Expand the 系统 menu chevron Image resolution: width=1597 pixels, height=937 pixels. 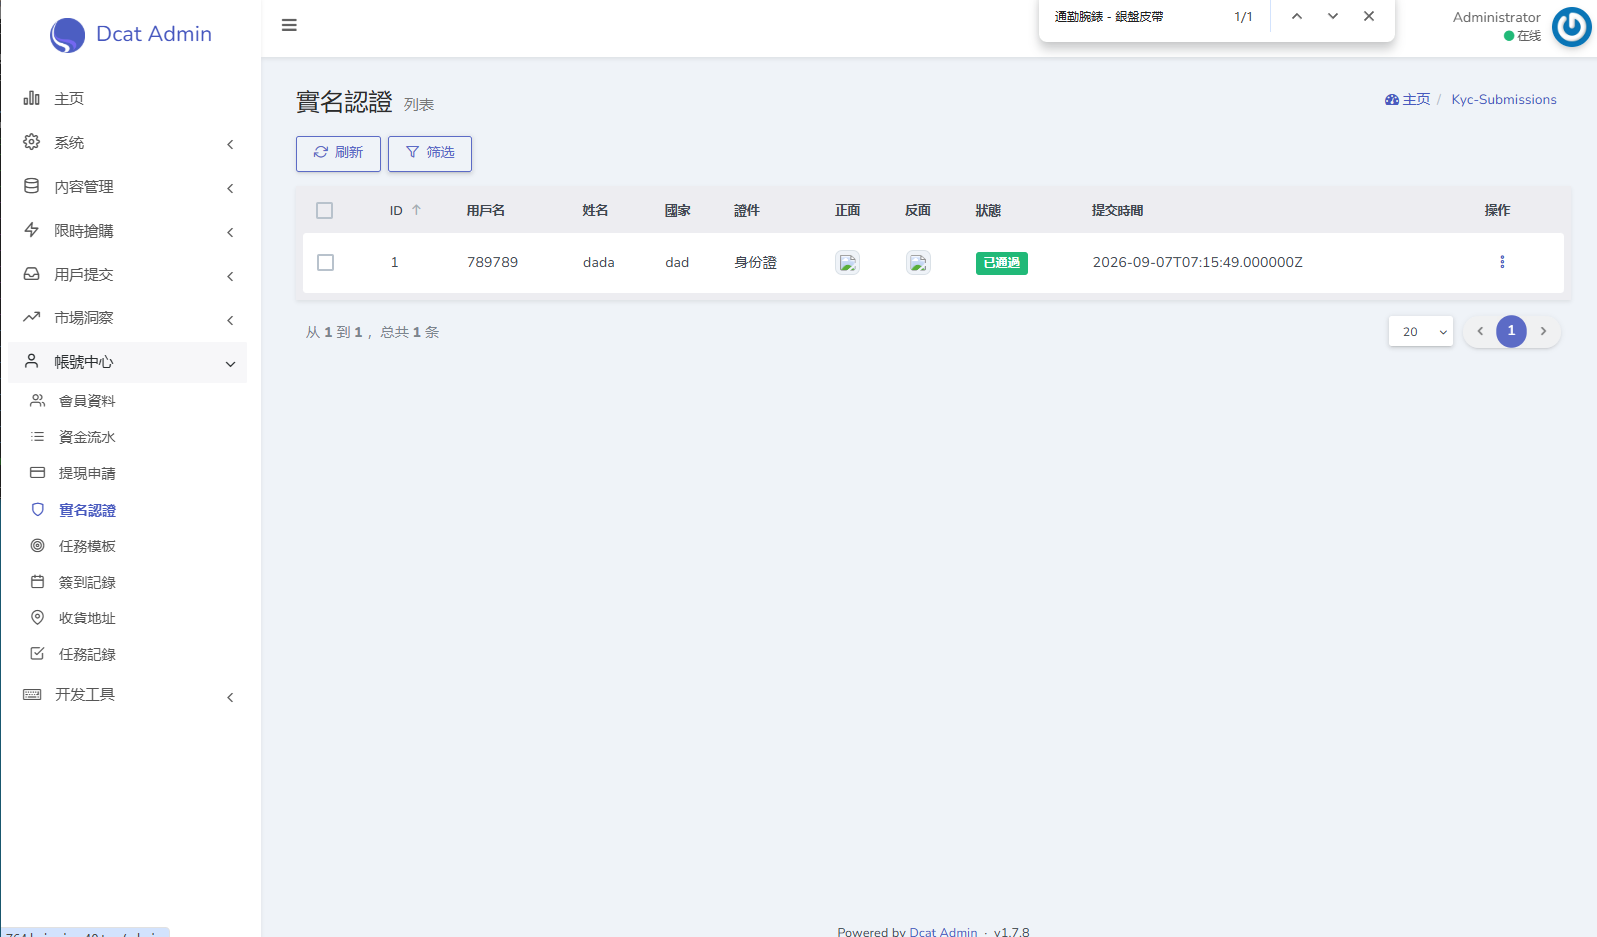(x=230, y=144)
